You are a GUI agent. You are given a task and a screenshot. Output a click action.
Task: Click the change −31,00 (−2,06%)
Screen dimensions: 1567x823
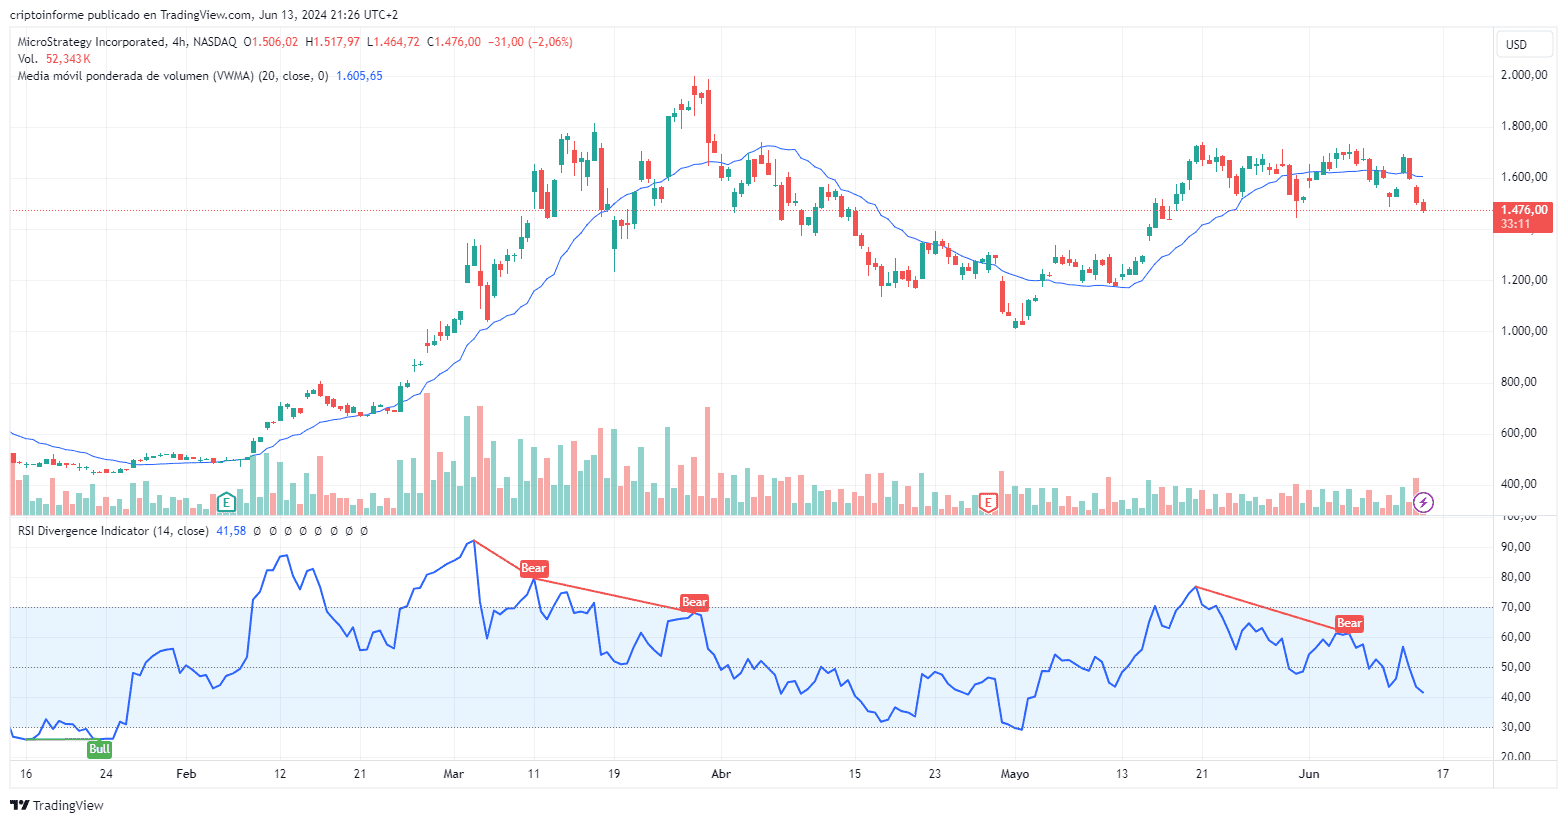(x=530, y=42)
